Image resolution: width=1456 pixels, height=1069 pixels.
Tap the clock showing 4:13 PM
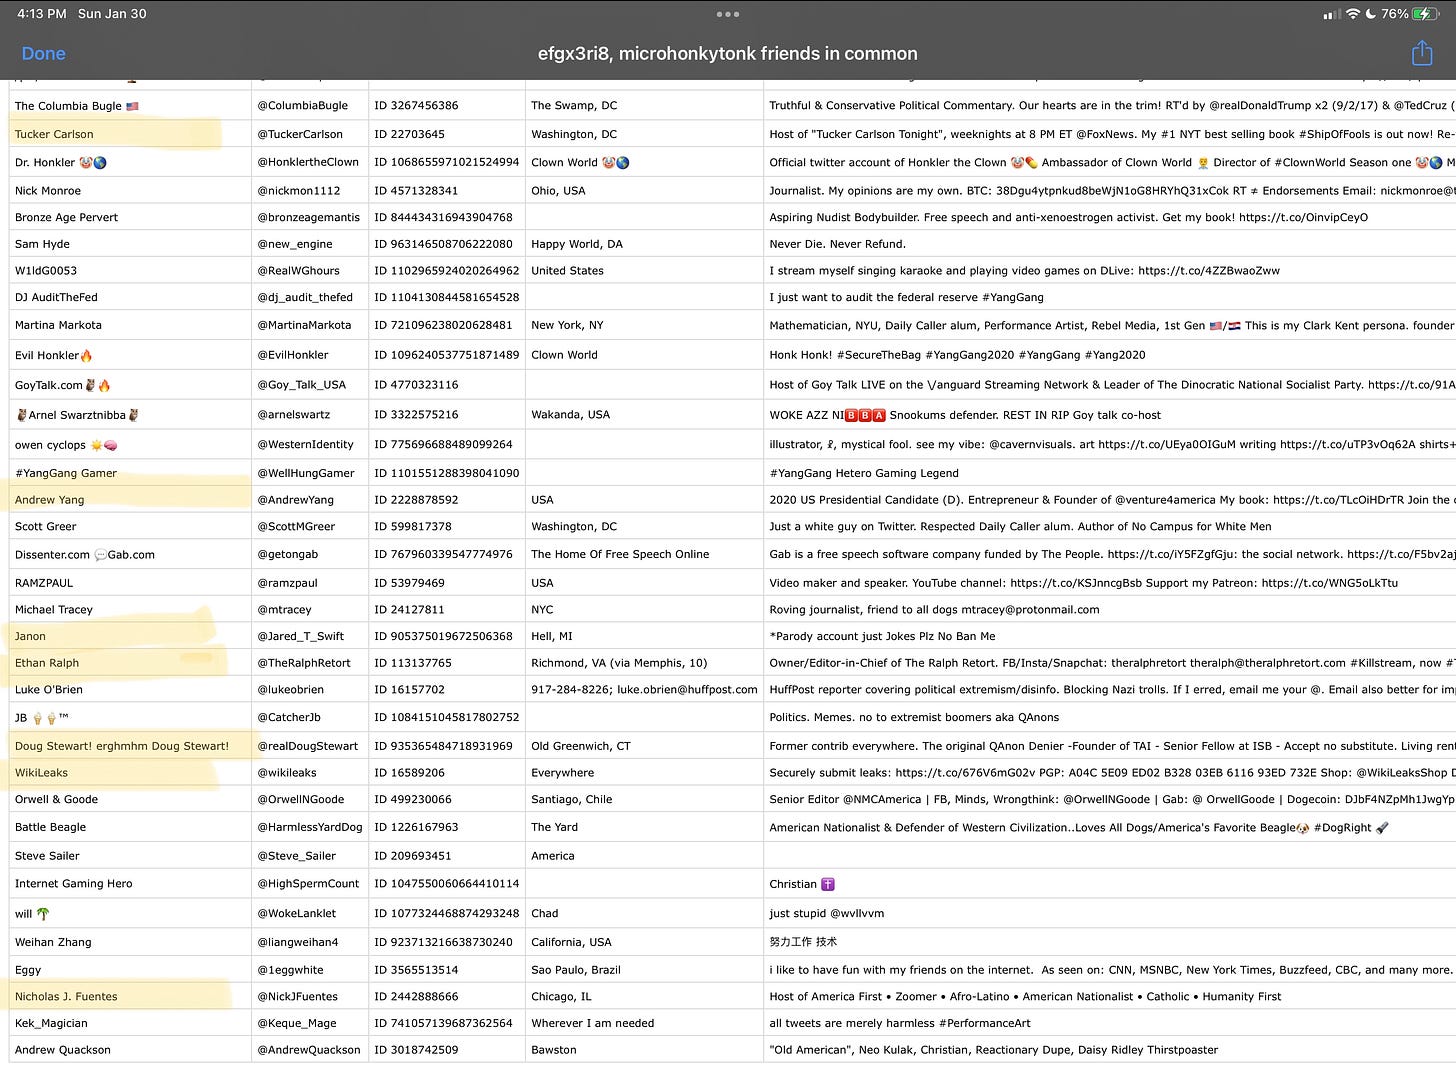[41, 14]
